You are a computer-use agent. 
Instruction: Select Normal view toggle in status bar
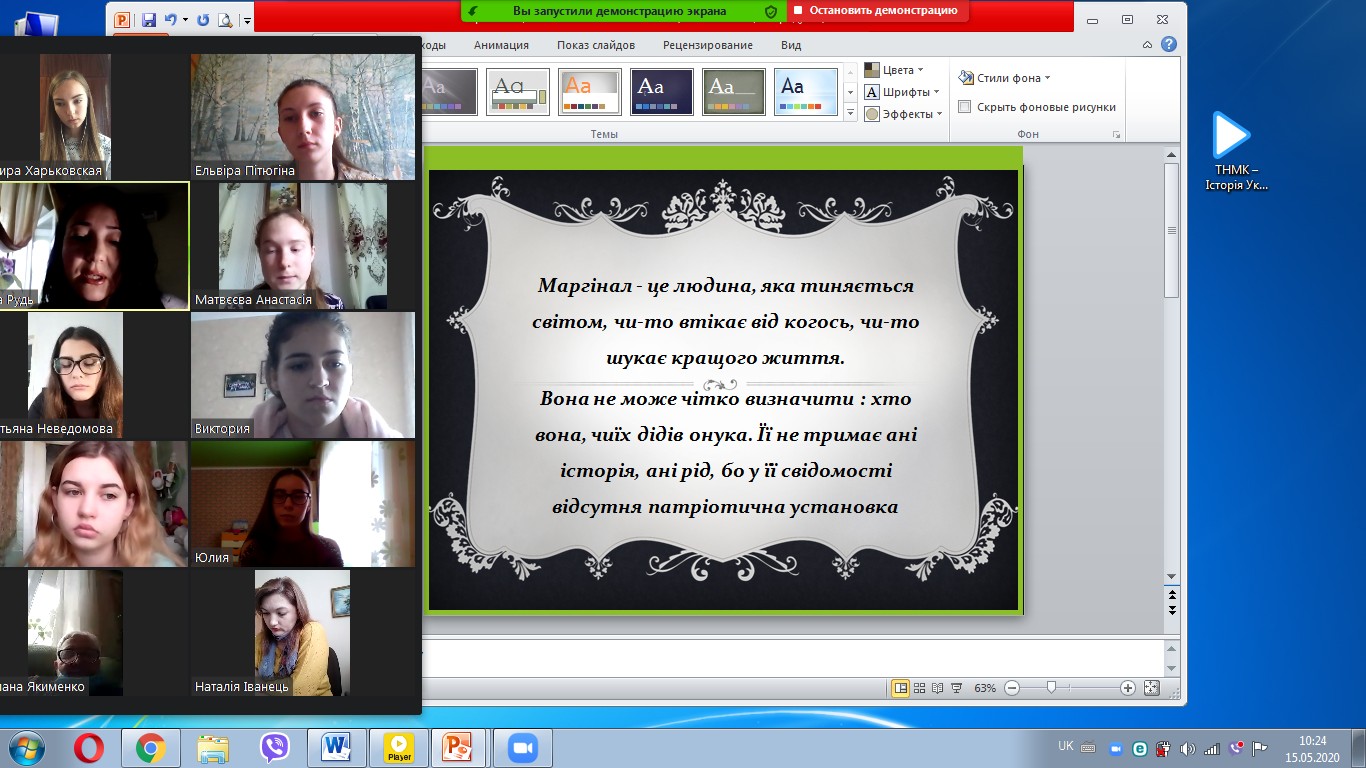coord(901,688)
